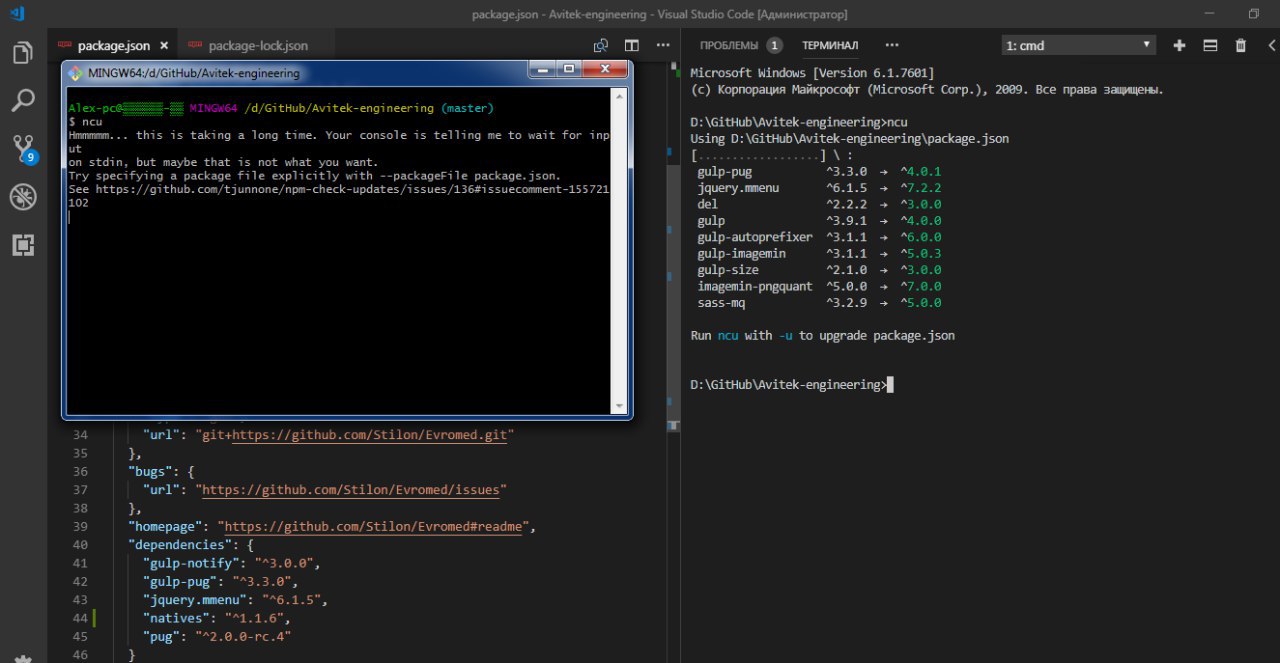Split the editor with the split icon
Viewport: 1280px width, 663px height.
[632, 46]
